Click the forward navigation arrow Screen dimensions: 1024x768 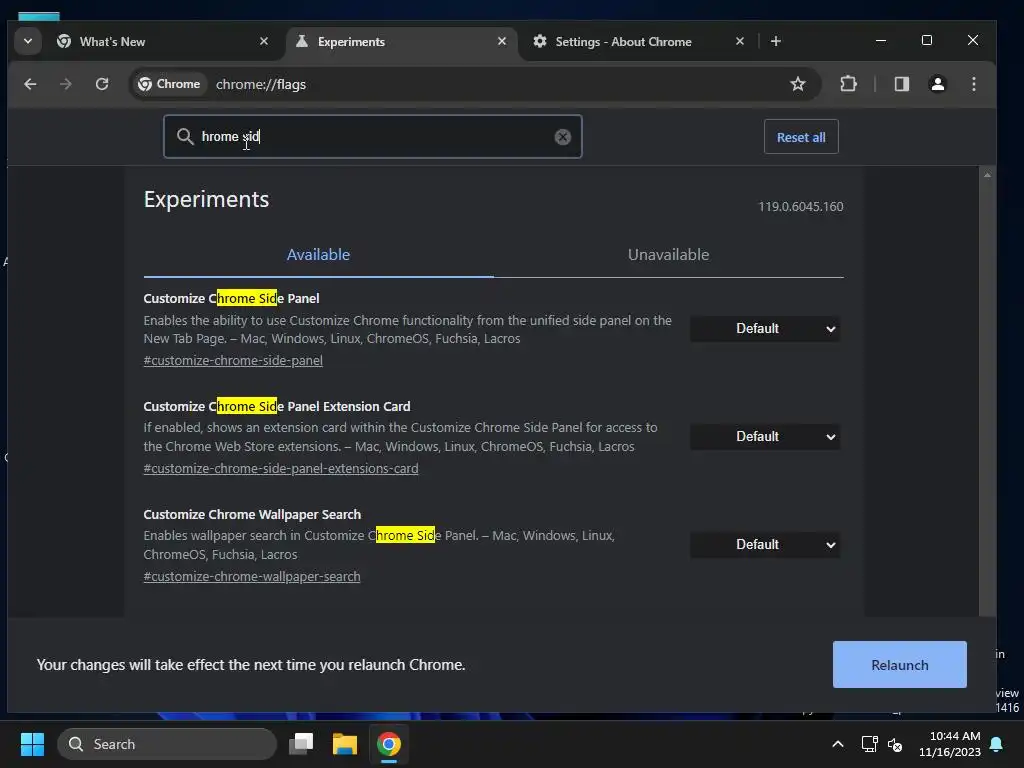tap(65, 84)
